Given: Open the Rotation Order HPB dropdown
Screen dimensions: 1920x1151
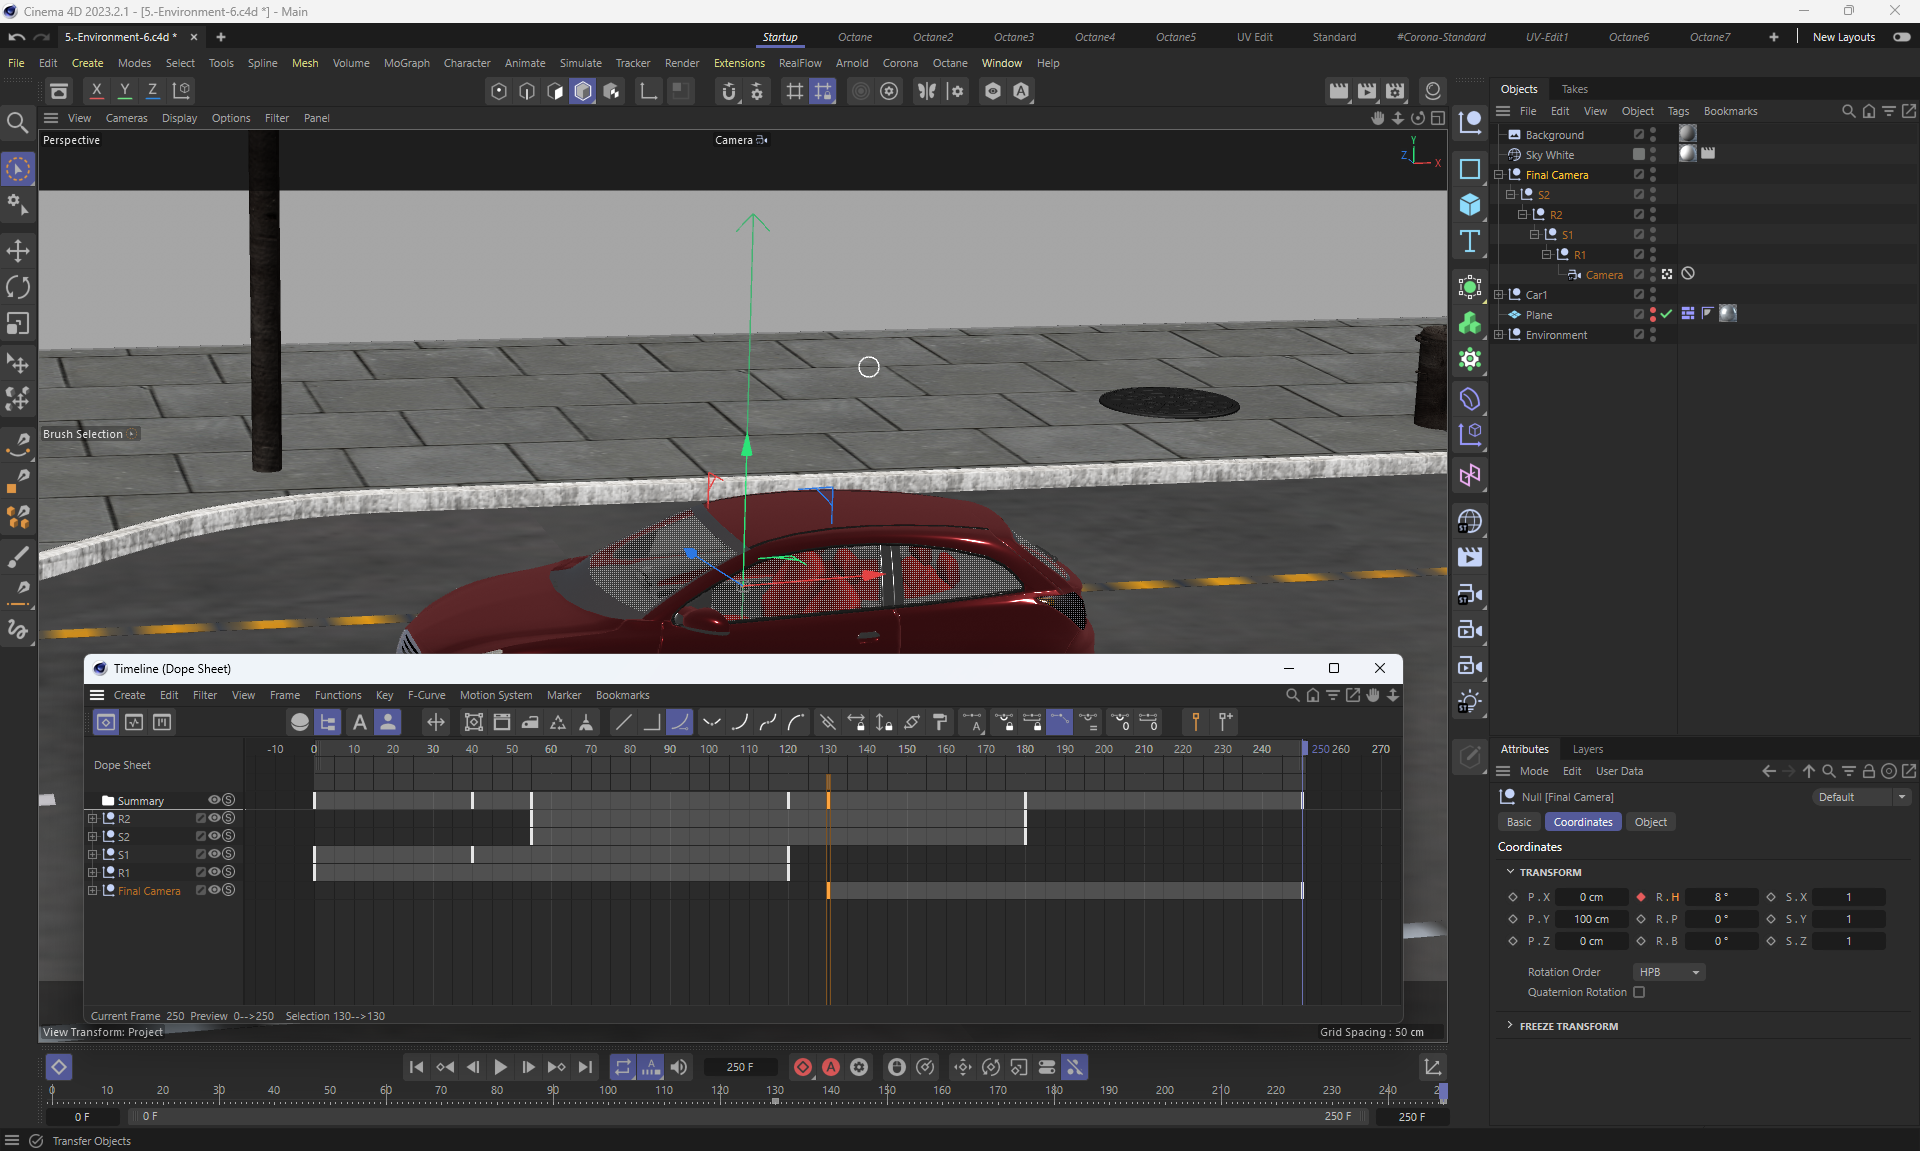Looking at the screenshot, I should (1668, 972).
